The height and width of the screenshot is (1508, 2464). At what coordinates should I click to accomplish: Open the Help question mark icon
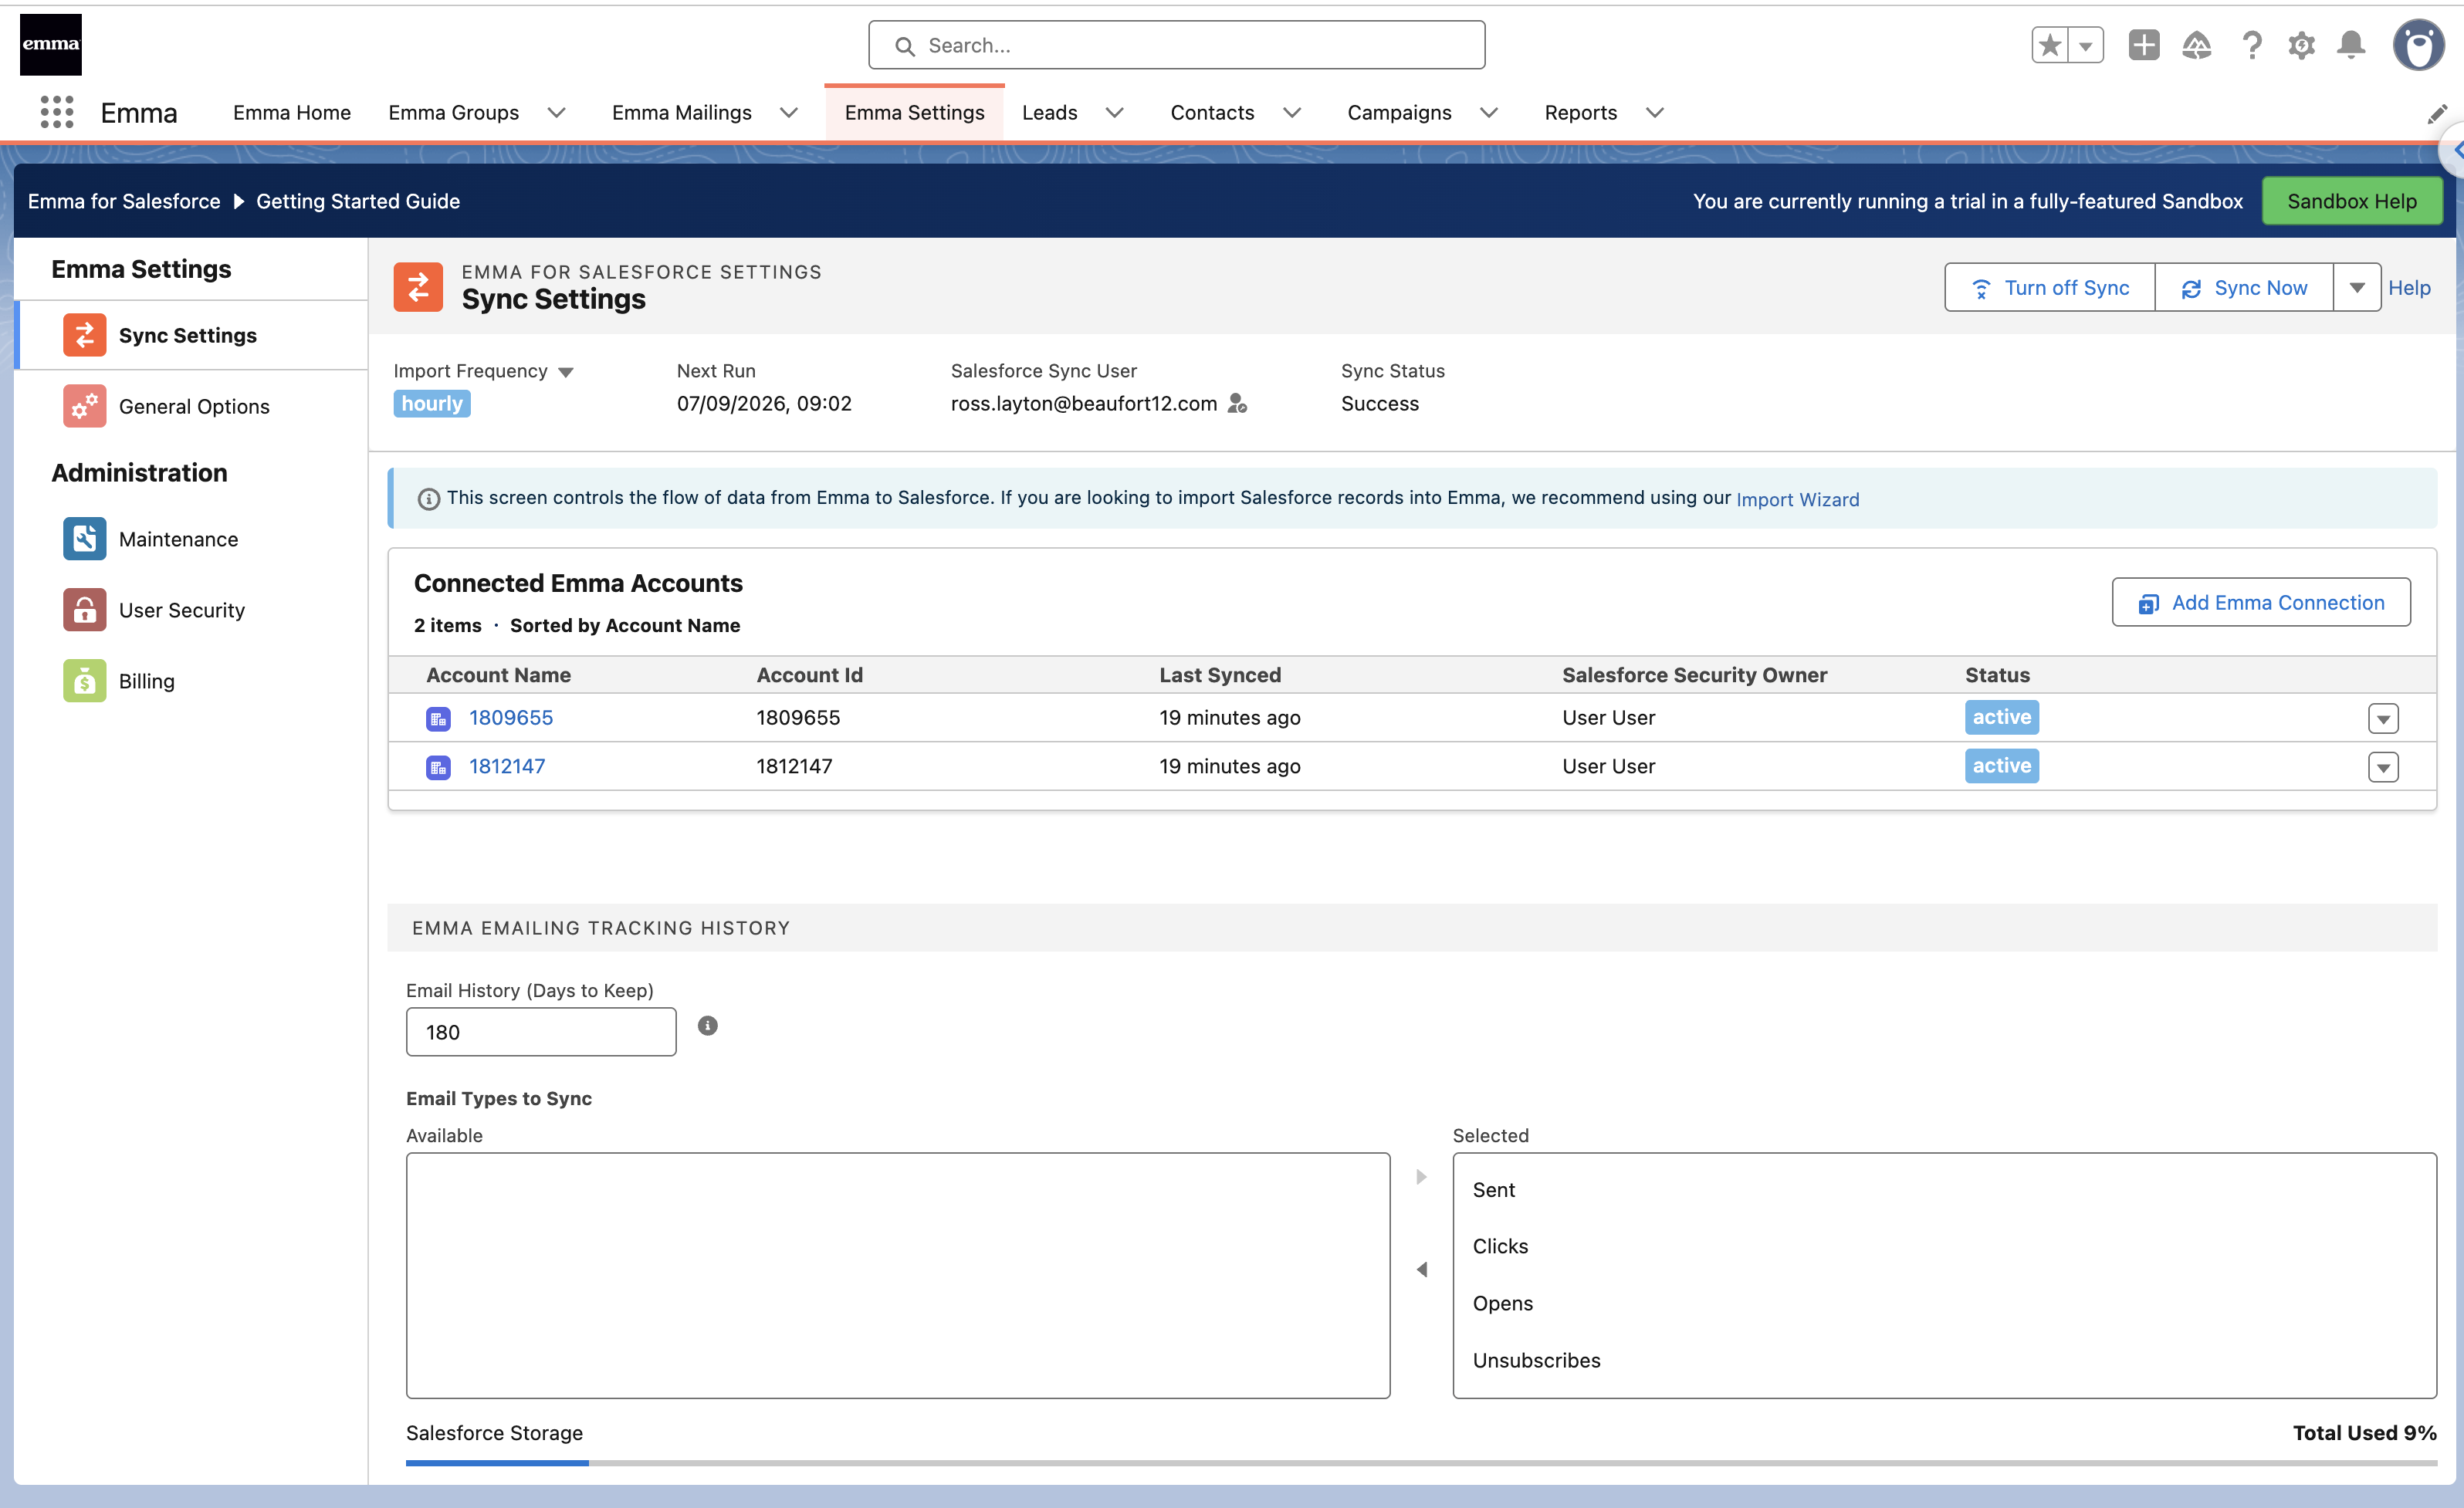coord(2252,45)
